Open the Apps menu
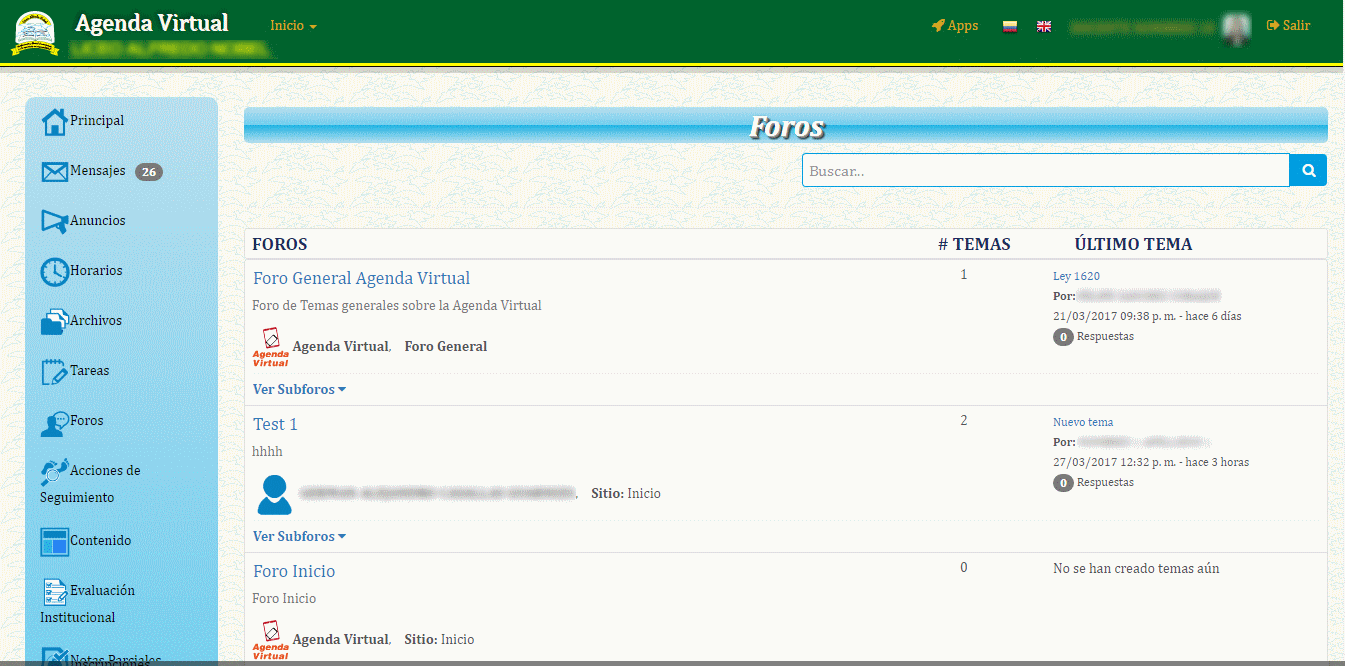The image size is (1345, 666). 955,26
